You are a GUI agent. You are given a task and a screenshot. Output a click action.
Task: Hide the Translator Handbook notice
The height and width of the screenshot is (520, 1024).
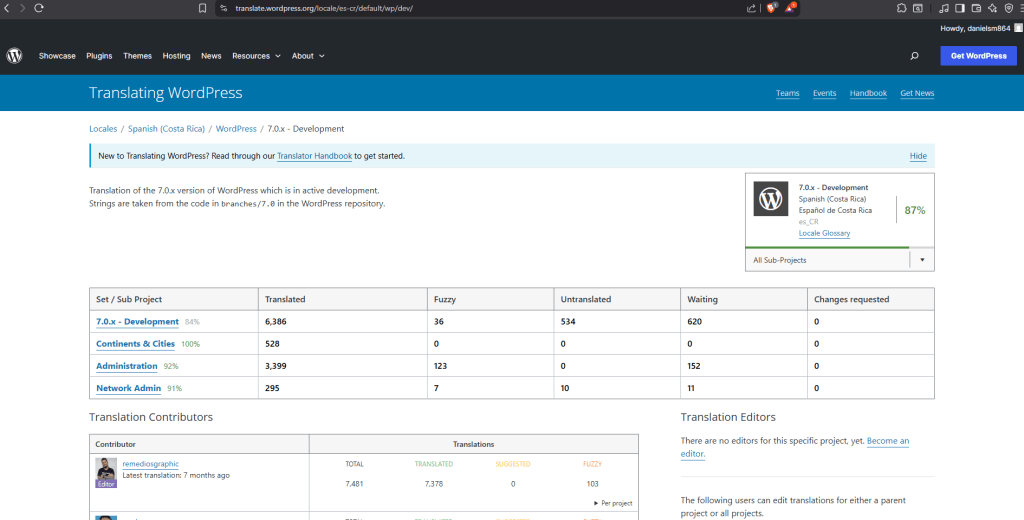(917, 156)
